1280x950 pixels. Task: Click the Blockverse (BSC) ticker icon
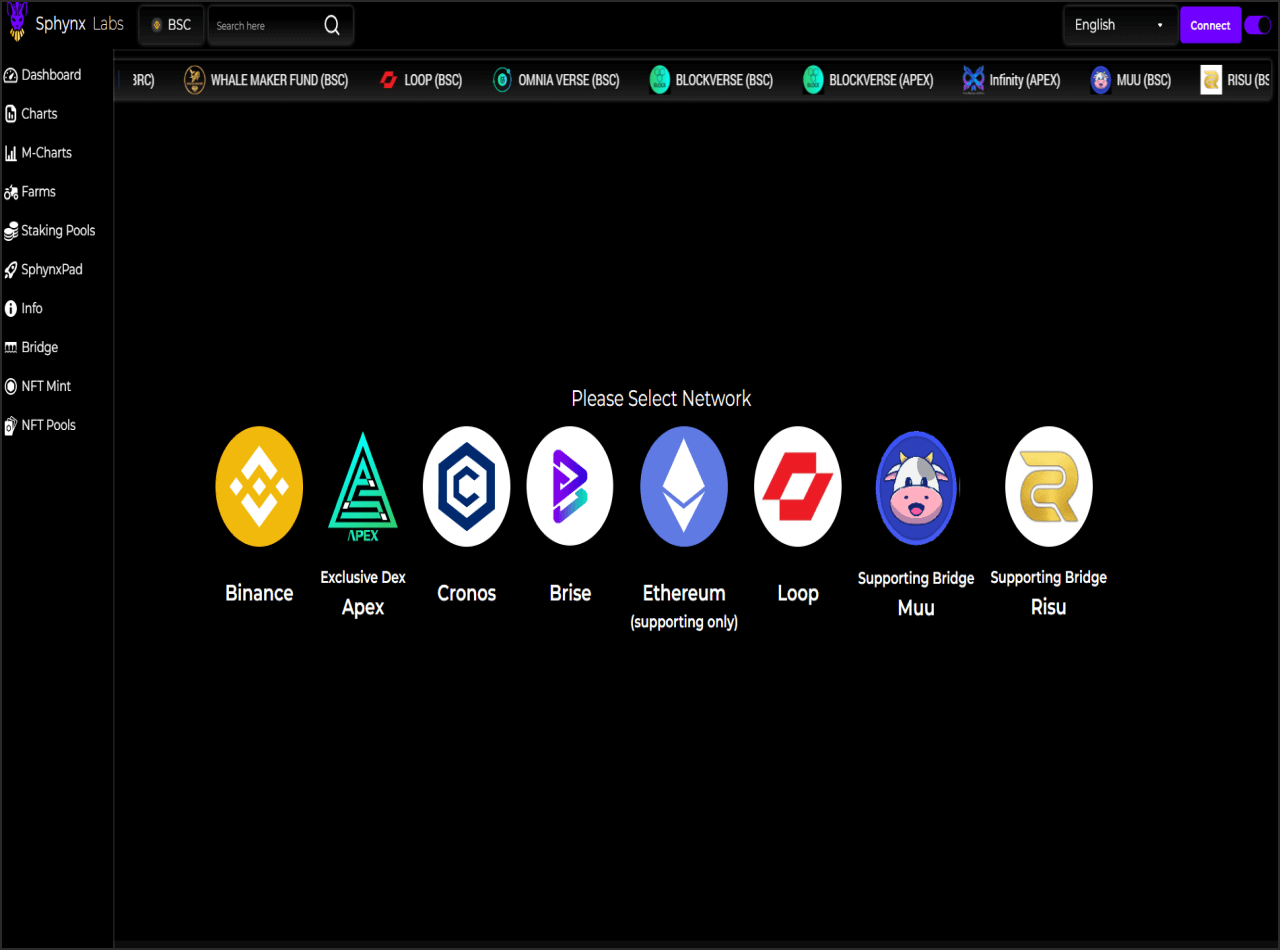(x=659, y=80)
